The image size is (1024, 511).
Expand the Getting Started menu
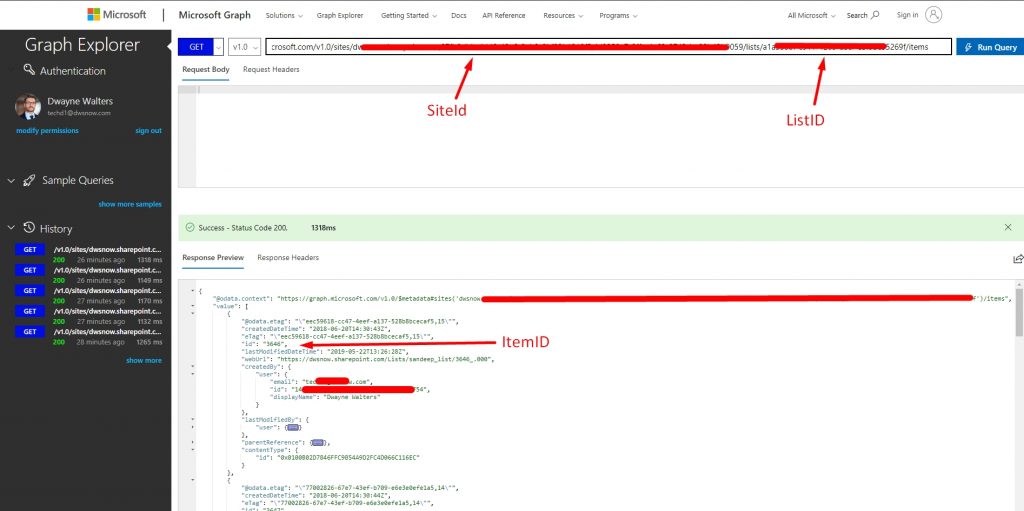[409, 15]
